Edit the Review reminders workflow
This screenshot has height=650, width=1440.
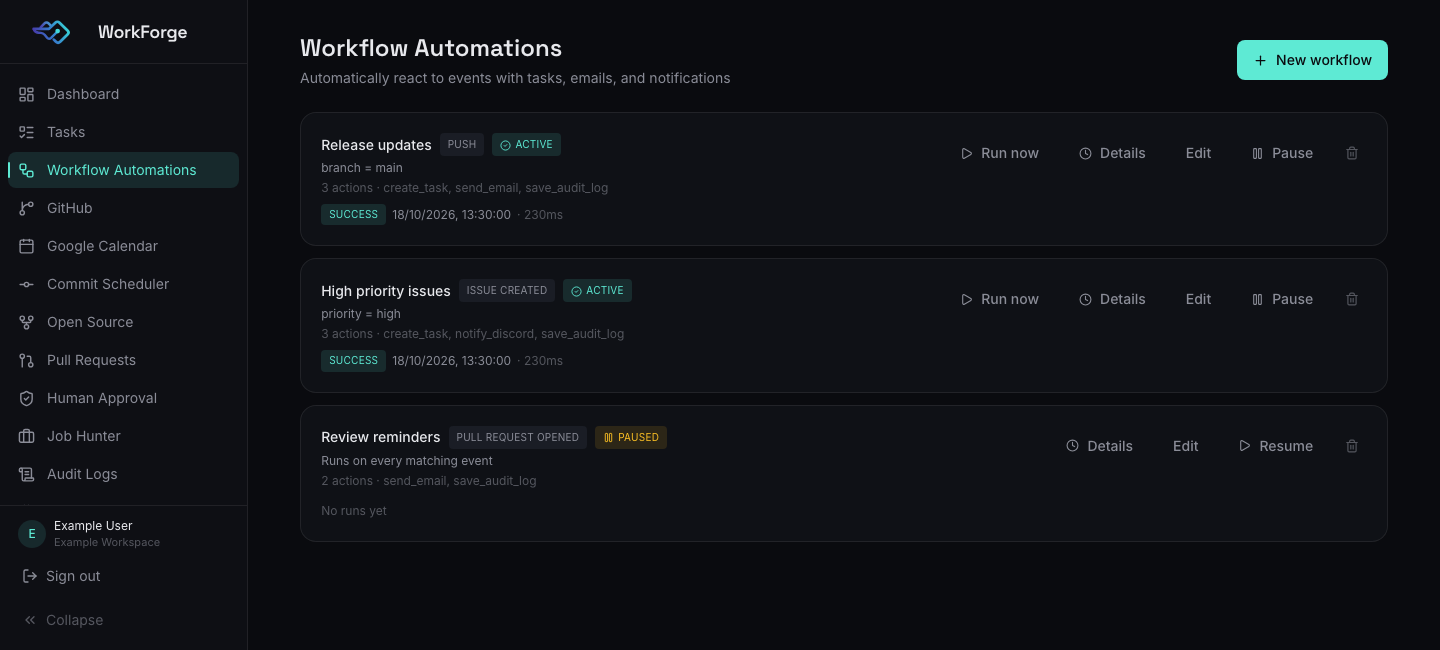click(1185, 446)
